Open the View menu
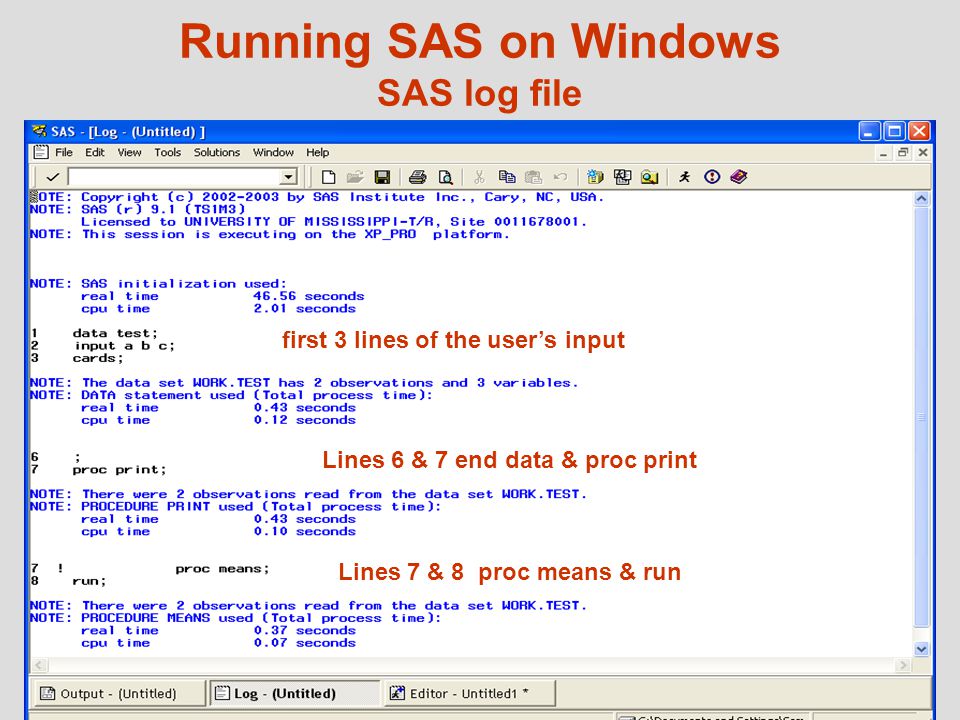Image resolution: width=960 pixels, height=720 pixels. 129,152
